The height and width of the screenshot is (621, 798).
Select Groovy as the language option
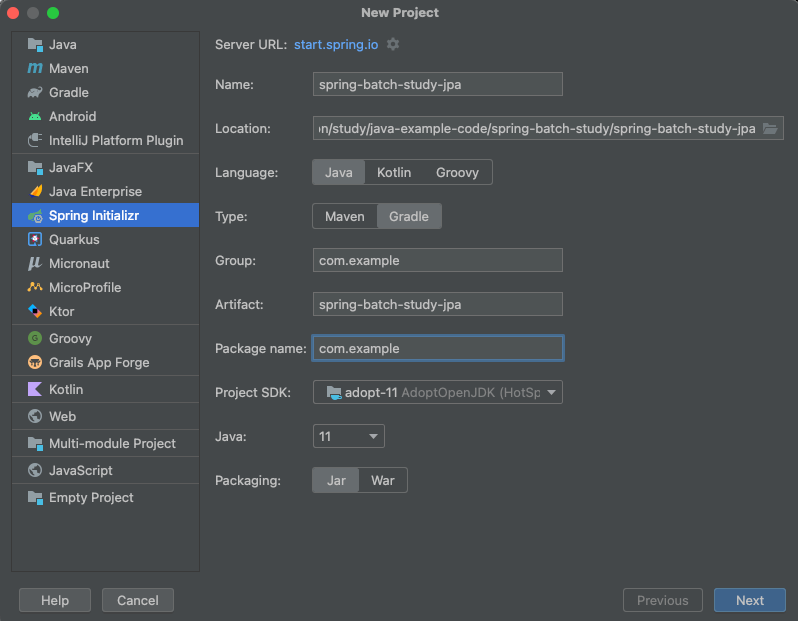point(457,172)
